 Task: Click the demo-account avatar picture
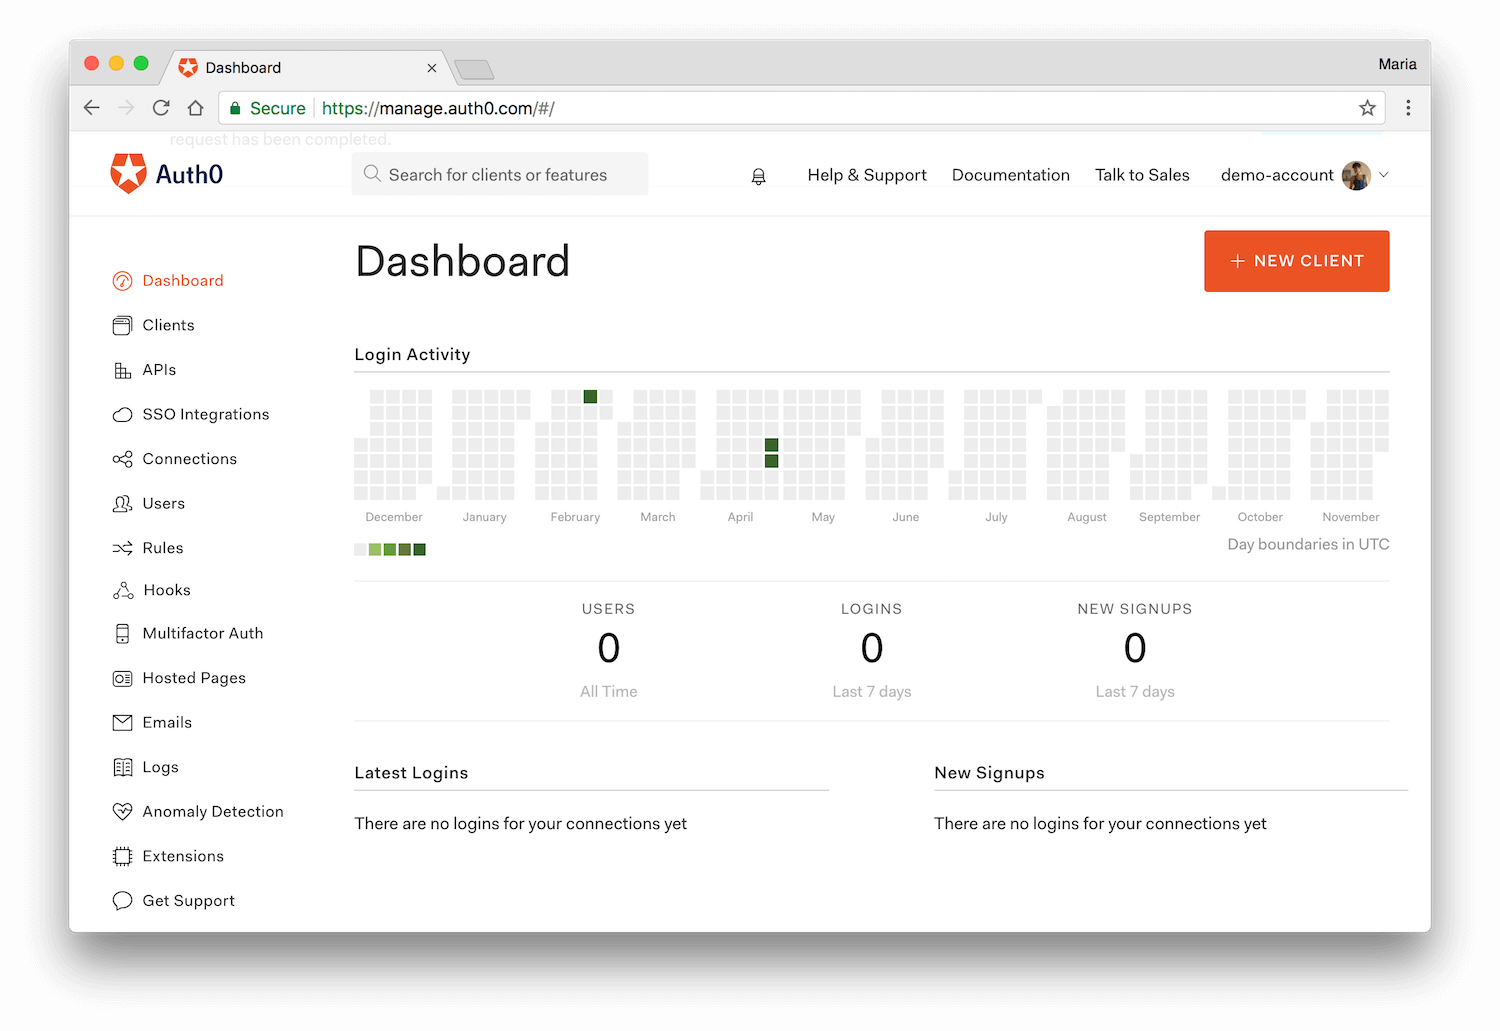coord(1356,175)
